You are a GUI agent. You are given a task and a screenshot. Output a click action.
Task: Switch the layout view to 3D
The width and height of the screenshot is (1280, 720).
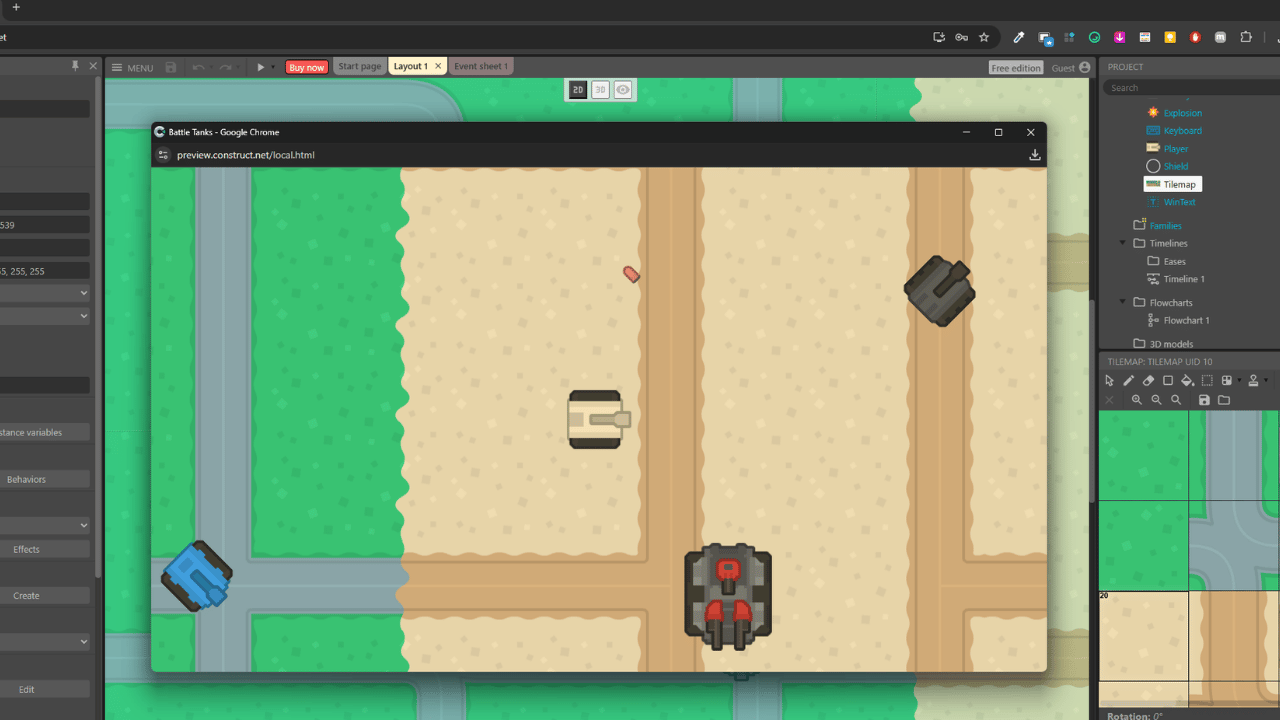(600, 90)
